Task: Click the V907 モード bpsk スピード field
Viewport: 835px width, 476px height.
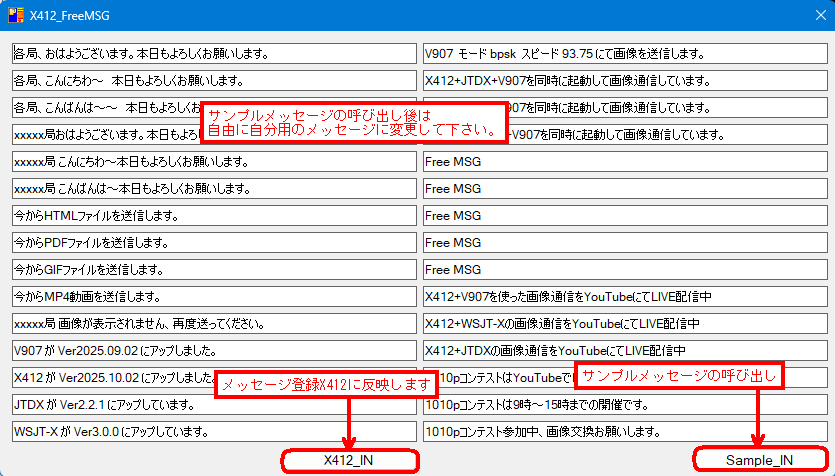Action: pos(624,53)
